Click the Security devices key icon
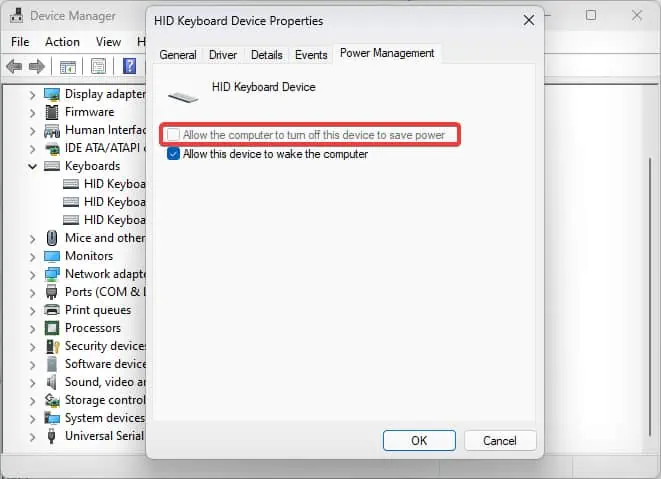This screenshot has height=479, width=661. [x=52, y=346]
